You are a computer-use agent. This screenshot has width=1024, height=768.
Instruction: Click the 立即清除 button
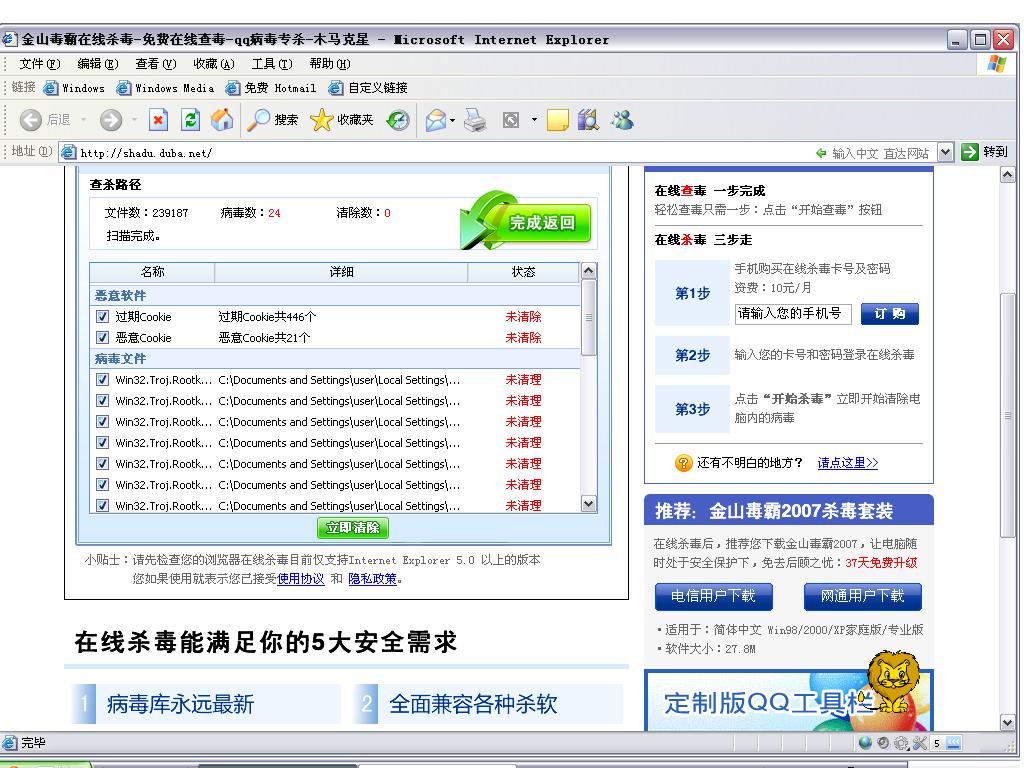(x=353, y=528)
